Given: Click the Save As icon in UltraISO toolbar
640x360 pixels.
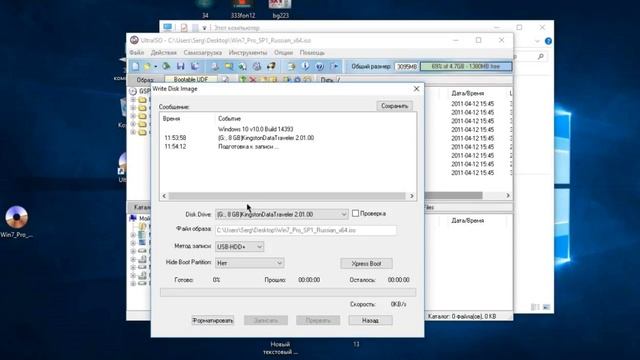Looking at the screenshot, I should coord(195,66).
